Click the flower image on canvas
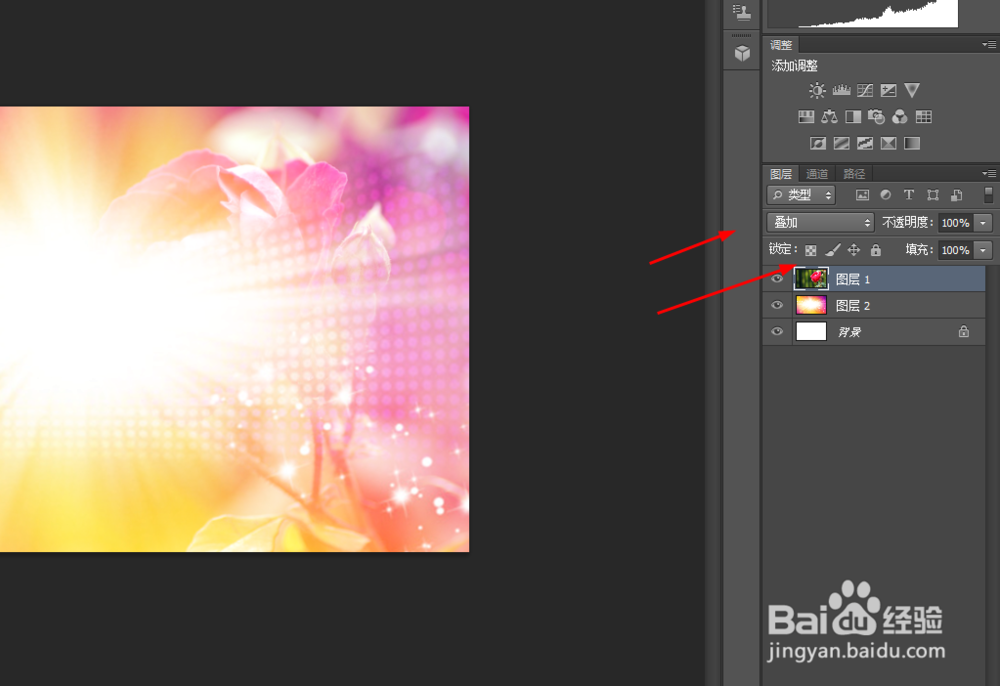This screenshot has width=1000, height=686. [x=234, y=329]
